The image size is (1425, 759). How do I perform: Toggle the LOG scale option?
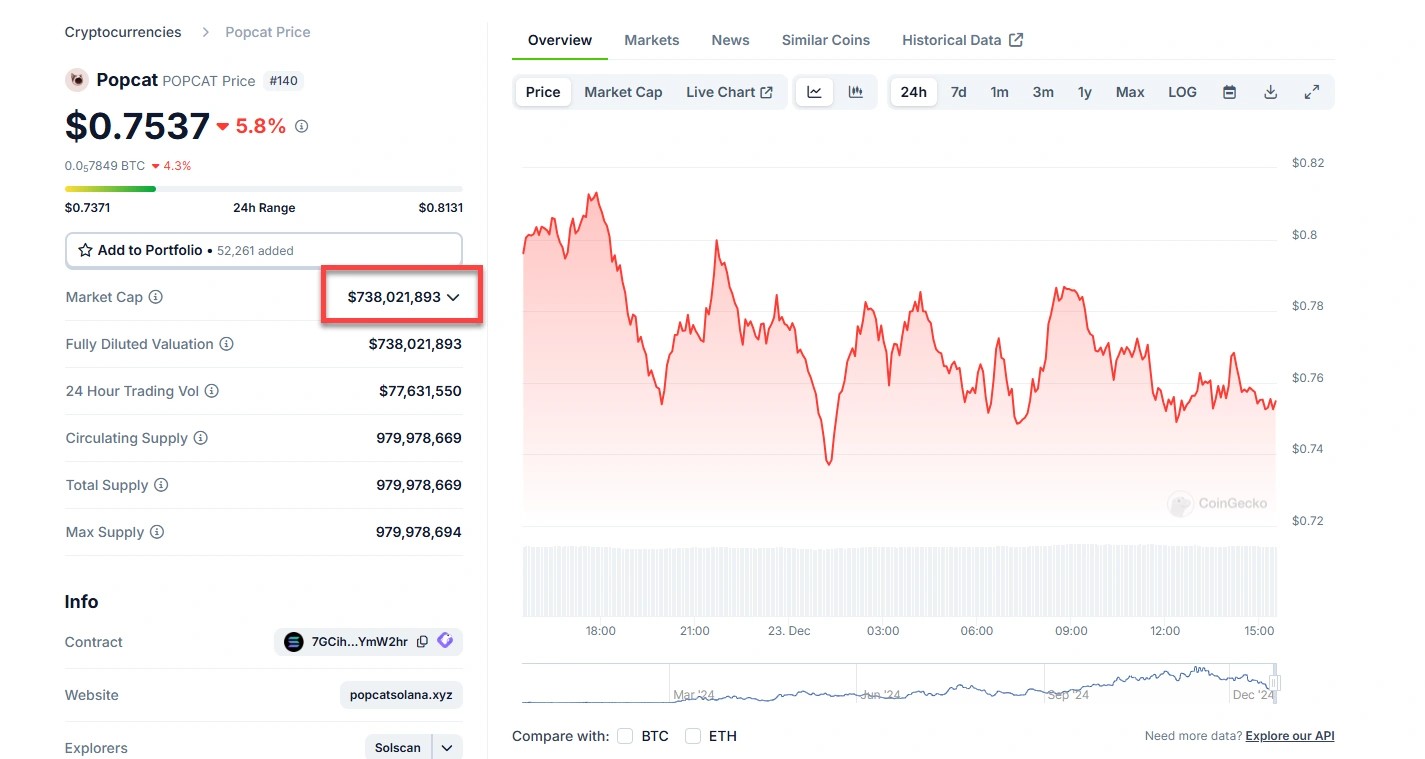click(x=1182, y=92)
